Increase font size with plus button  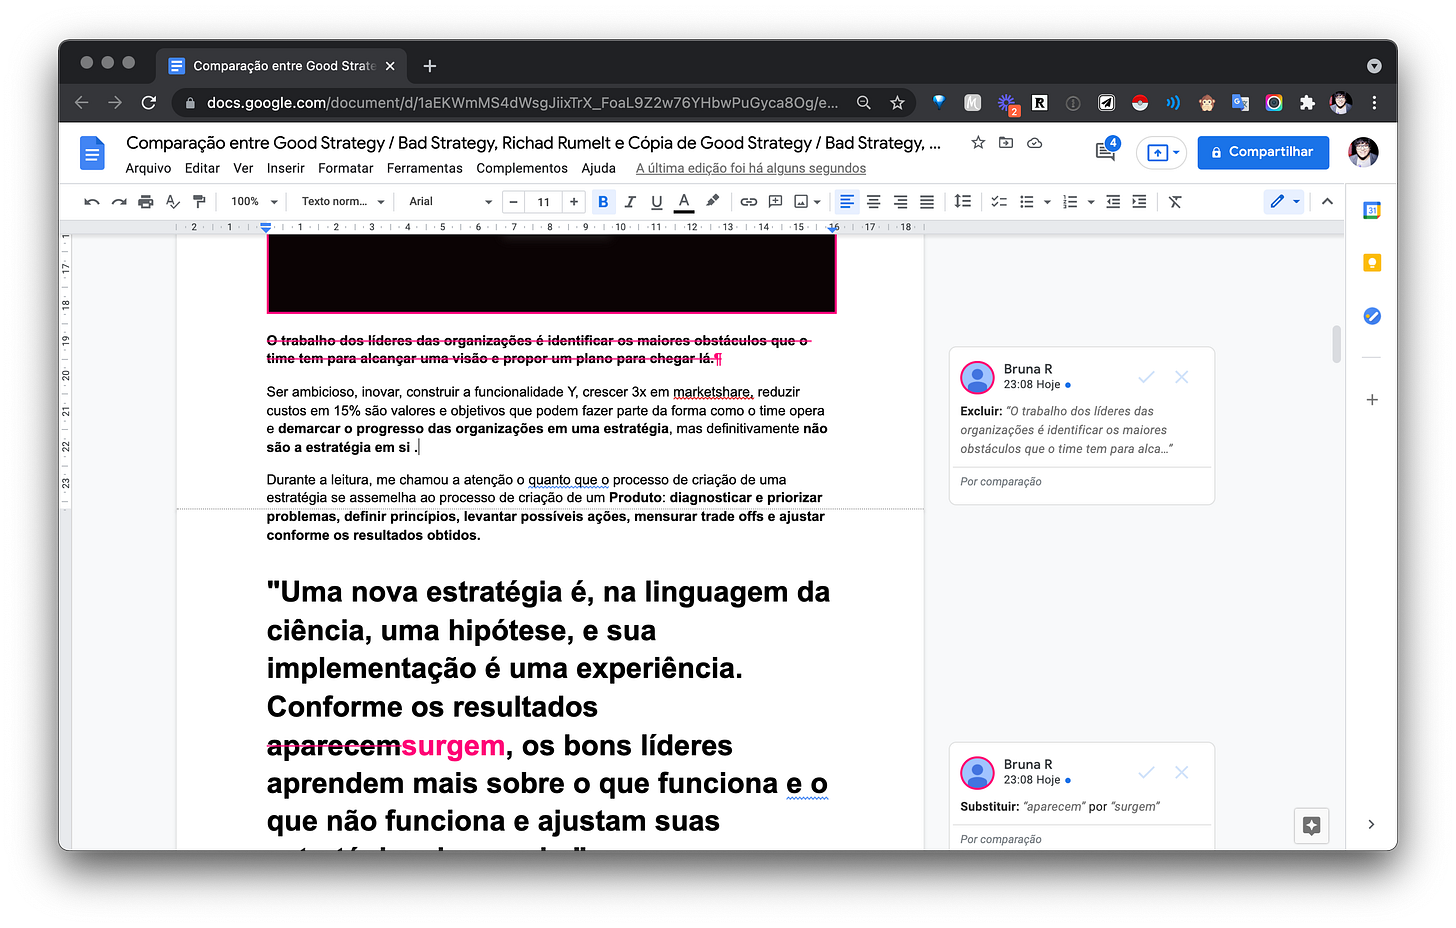point(574,202)
